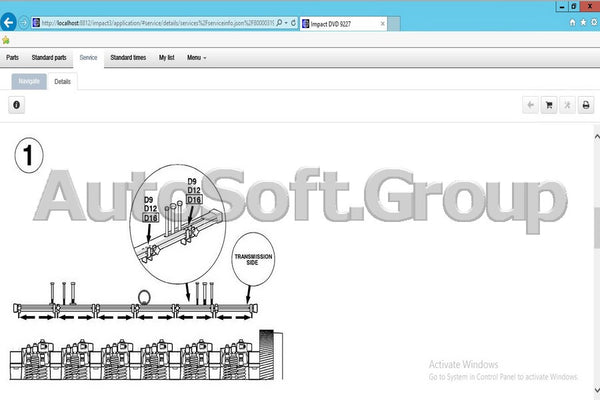Print the page using the printer icon
This screenshot has width=600, height=400.
[x=586, y=105]
